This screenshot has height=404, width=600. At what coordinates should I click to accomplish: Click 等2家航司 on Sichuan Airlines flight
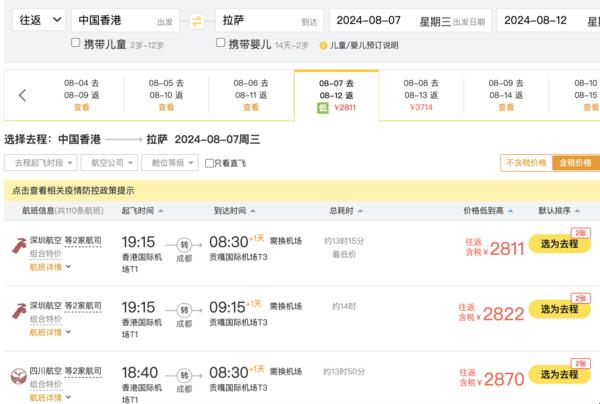83,371
